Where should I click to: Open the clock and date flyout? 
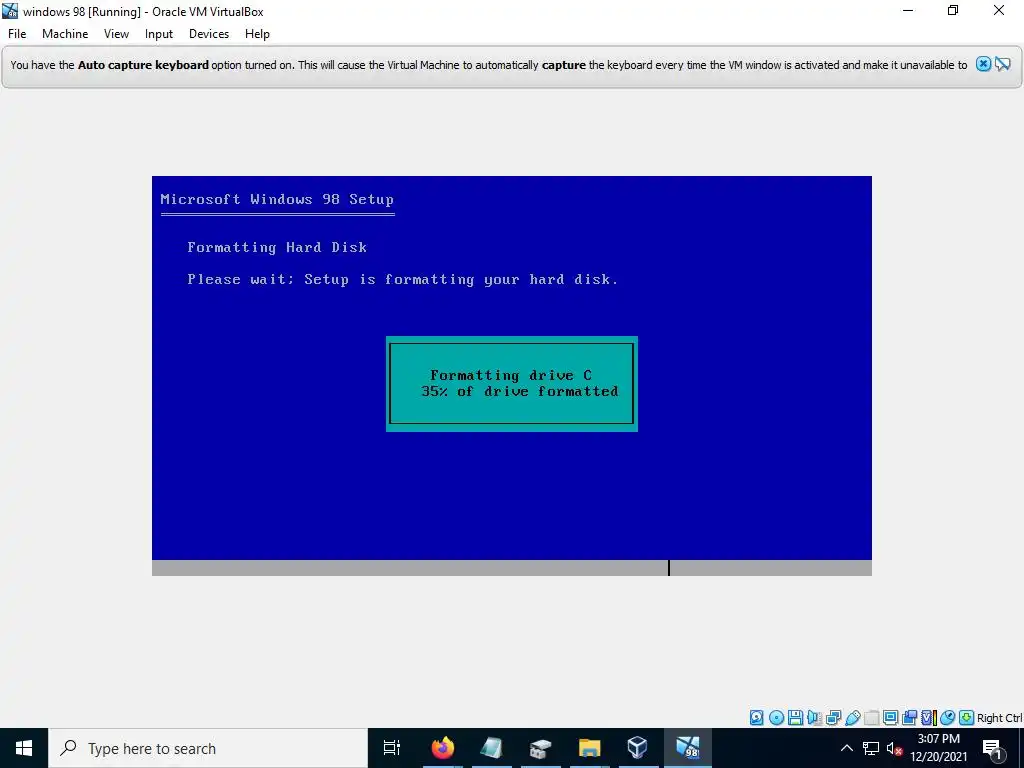pos(938,748)
